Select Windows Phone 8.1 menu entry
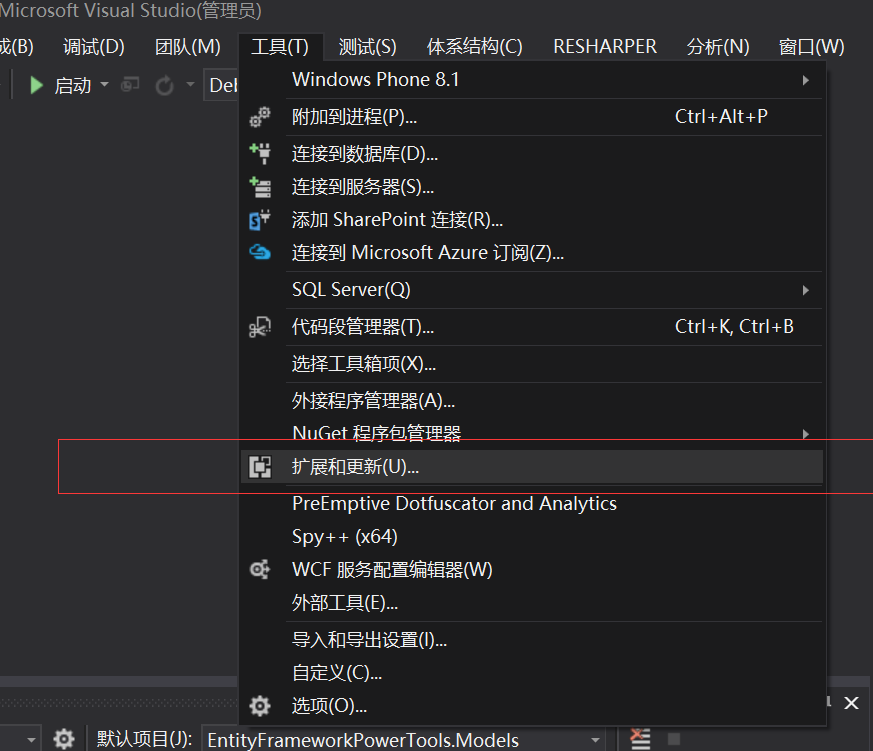 point(532,80)
